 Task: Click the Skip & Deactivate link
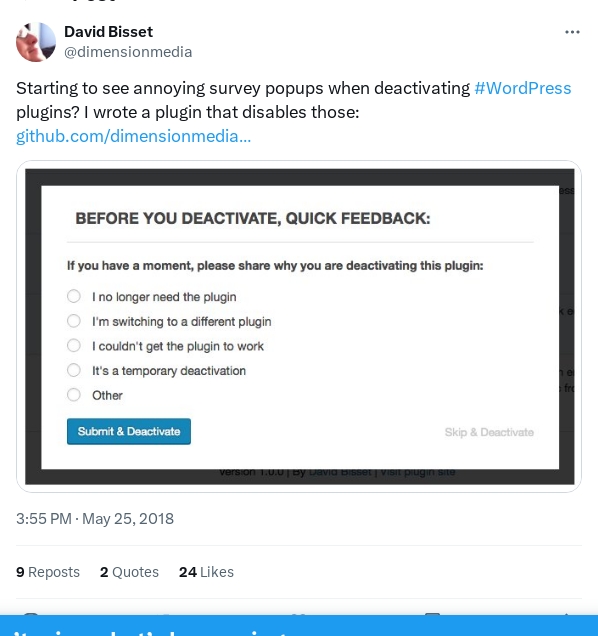click(x=489, y=432)
